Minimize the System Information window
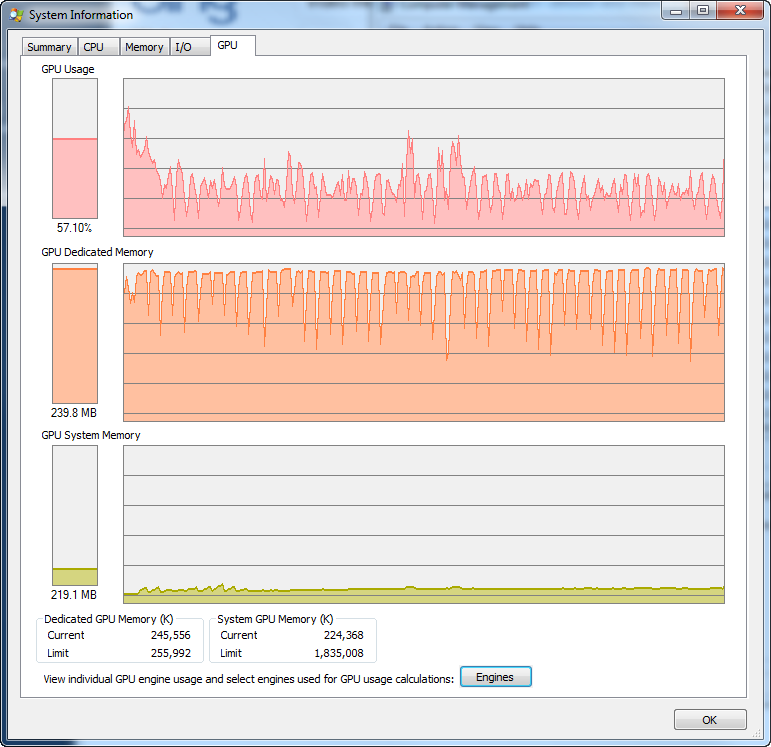 tap(676, 10)
